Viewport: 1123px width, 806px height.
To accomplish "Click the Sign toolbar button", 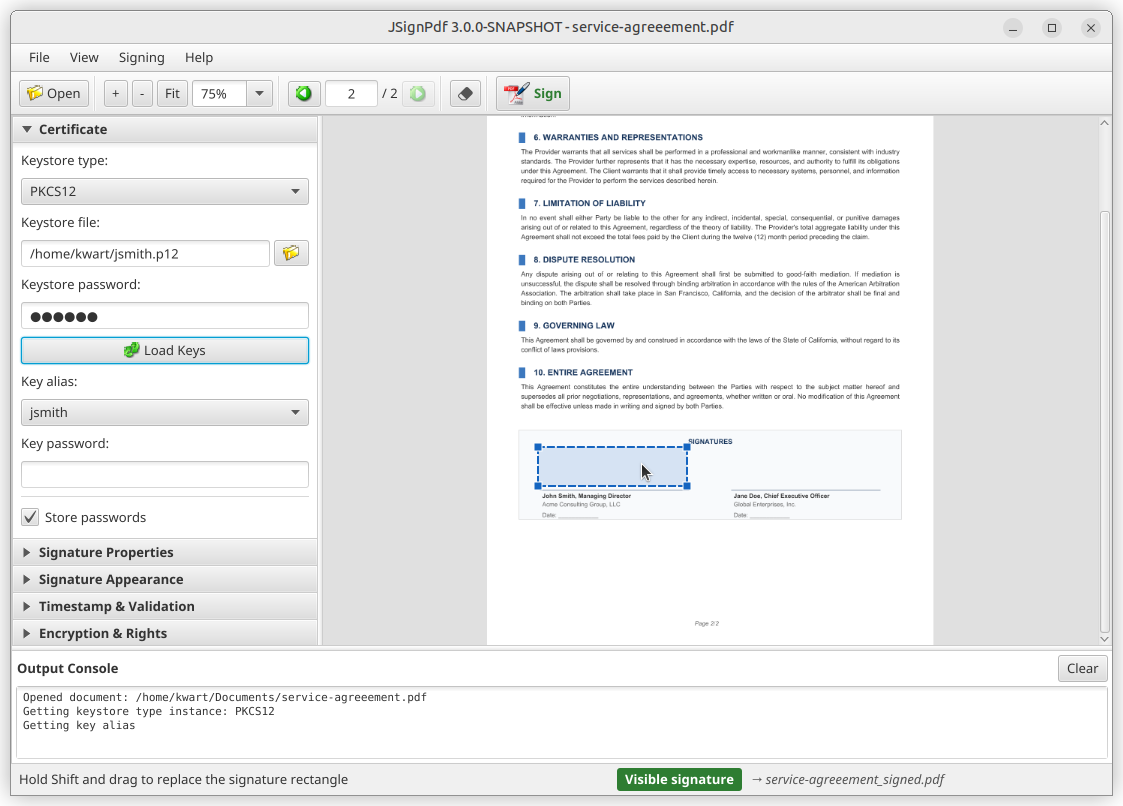I will 533,93.
